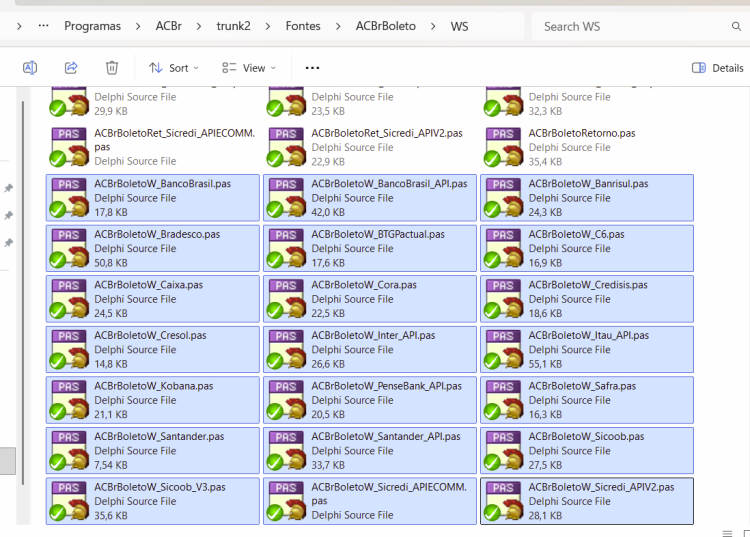
Task: Click Programas in the breadcrumb path
Action: [x=92, y=26]
